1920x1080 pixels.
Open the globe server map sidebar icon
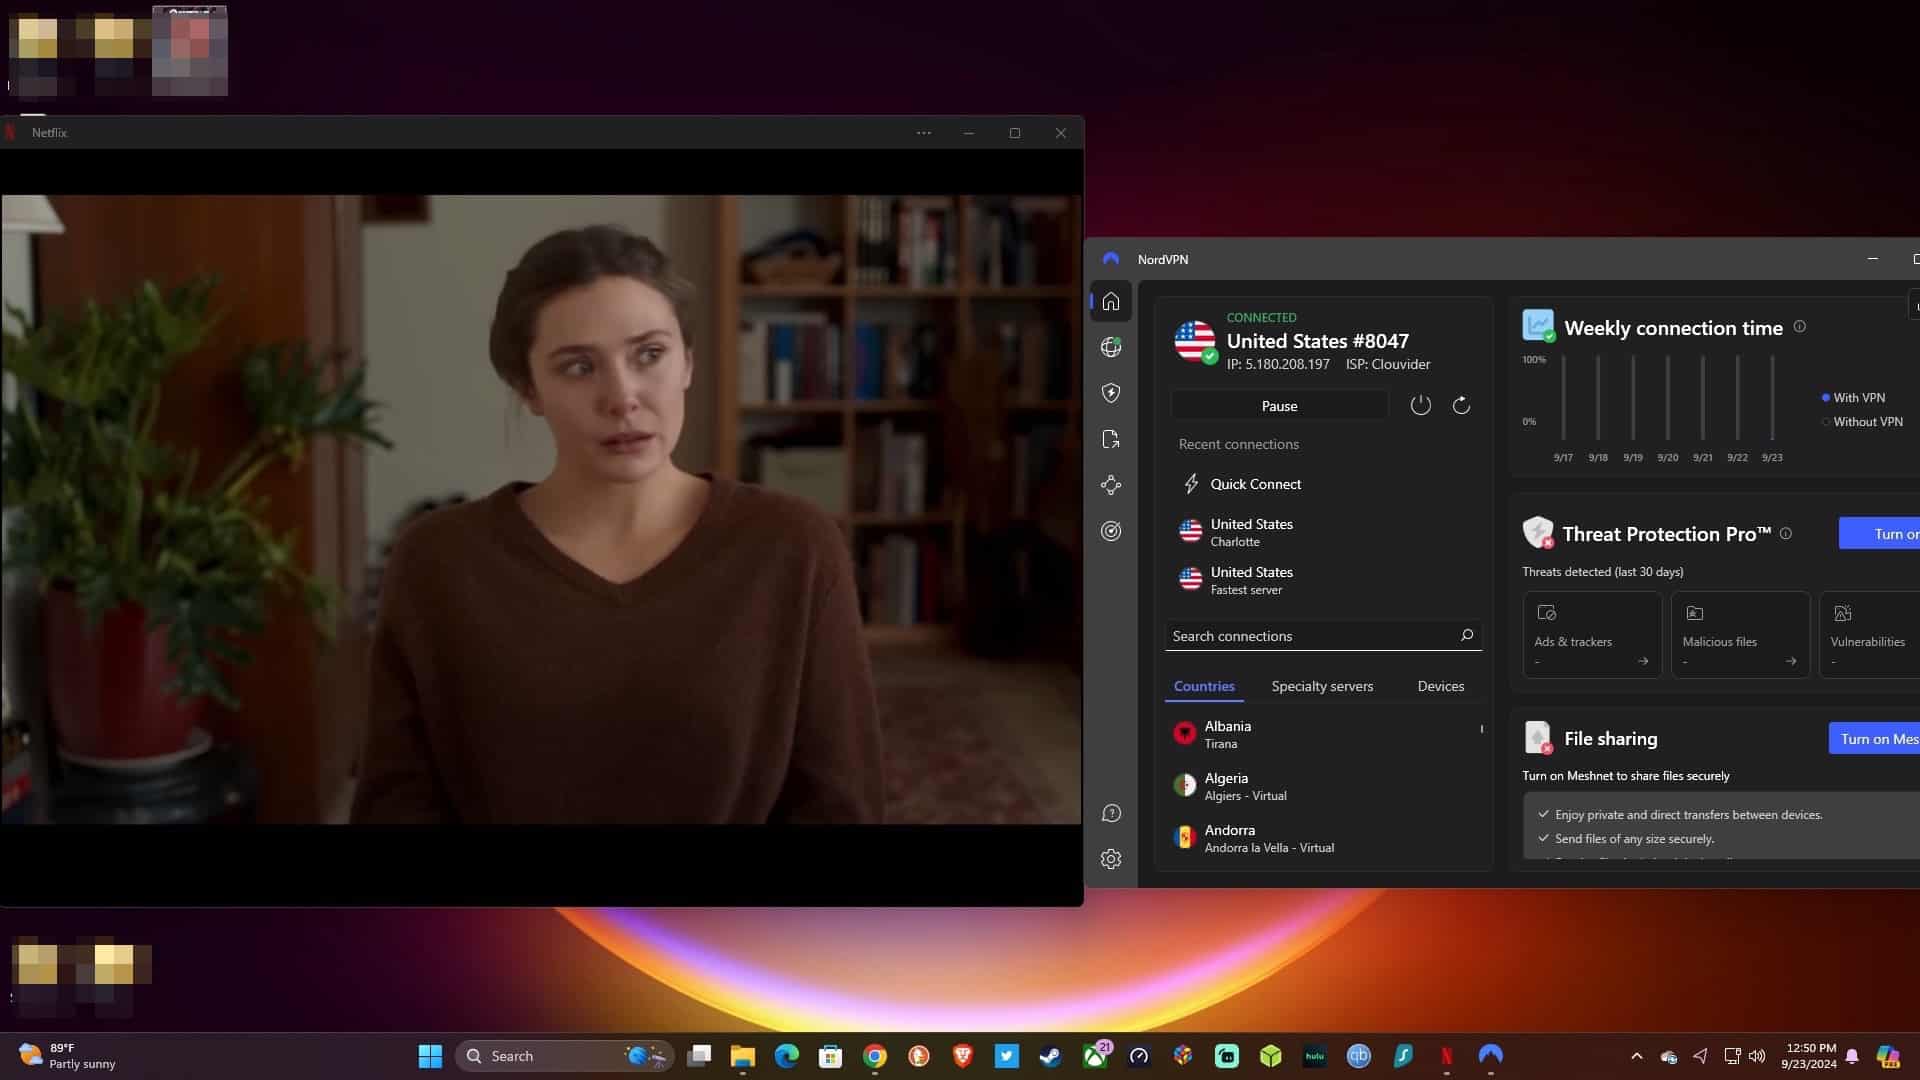1111,347
